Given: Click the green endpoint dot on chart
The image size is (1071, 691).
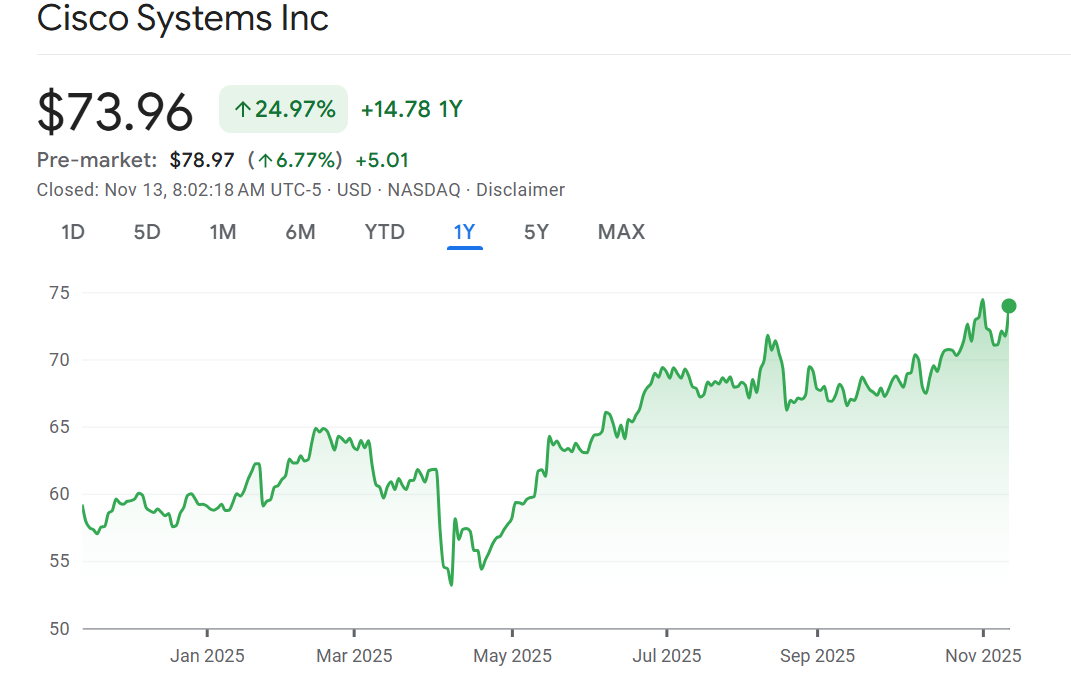Looking at the screenshot, I should (x=1009, y=306).
